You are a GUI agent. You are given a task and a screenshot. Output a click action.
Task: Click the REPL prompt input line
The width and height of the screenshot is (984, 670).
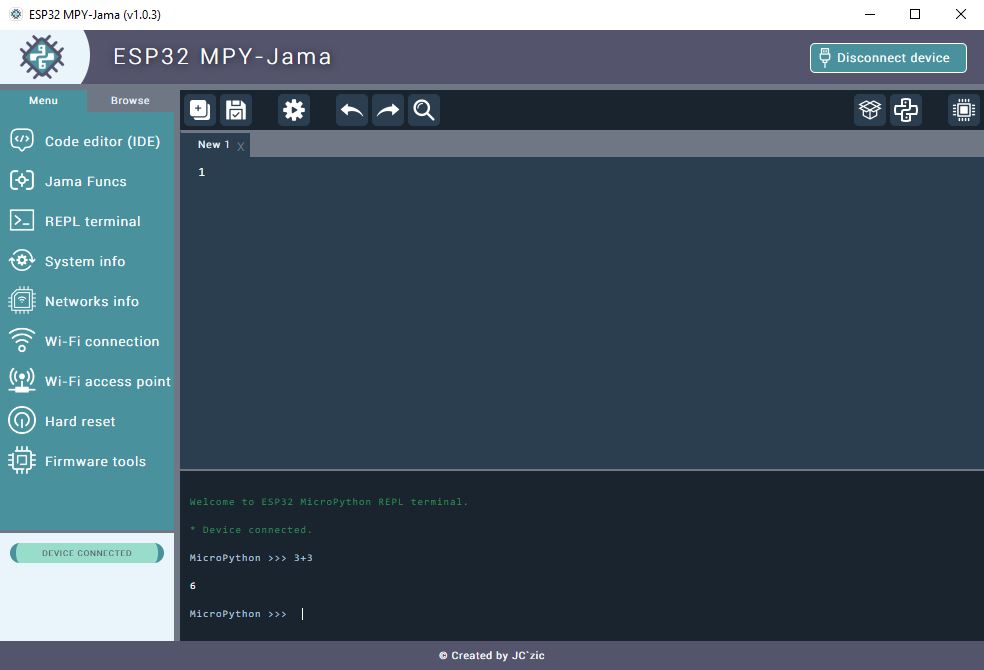point(582,614)
